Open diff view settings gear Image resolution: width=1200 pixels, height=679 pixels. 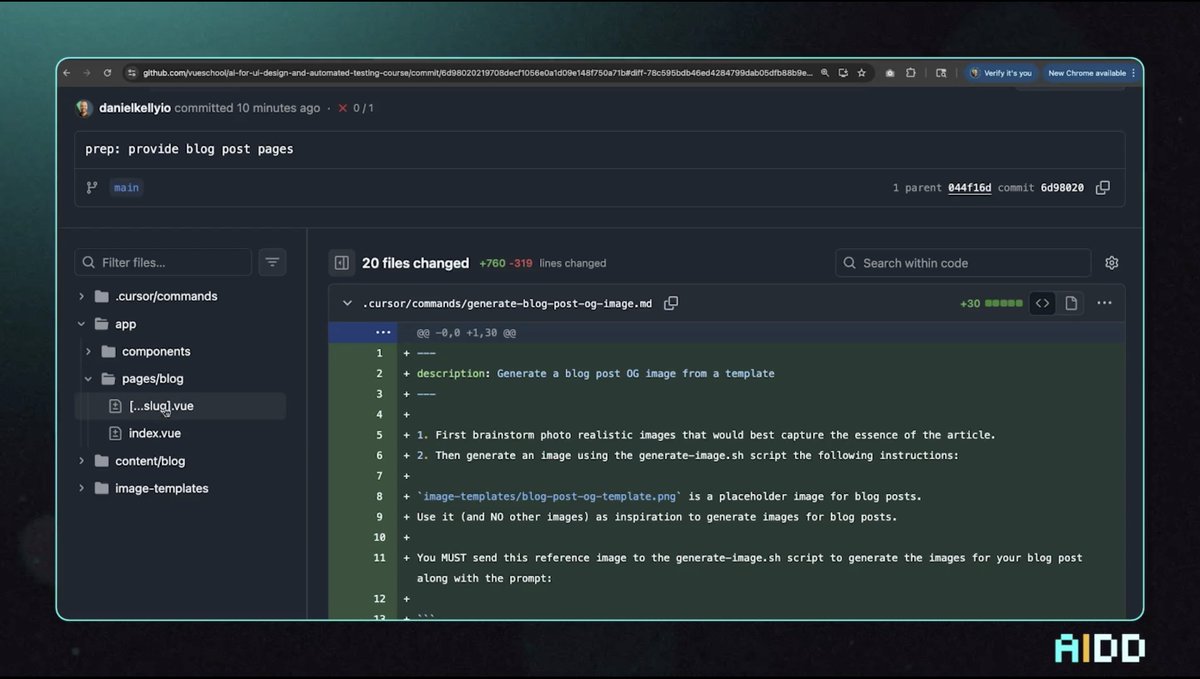[x=1111, y=263]
